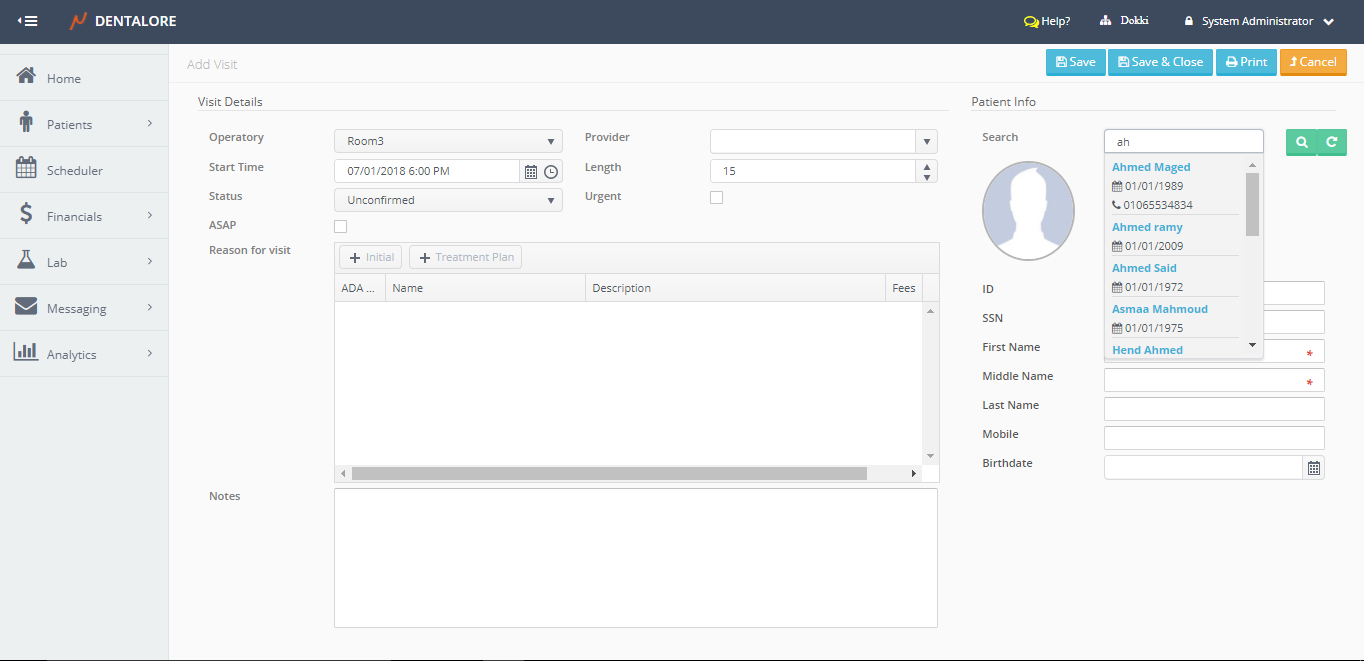Increase Length with the up stepper arrow
The image size is (1364, 661).
928,166
